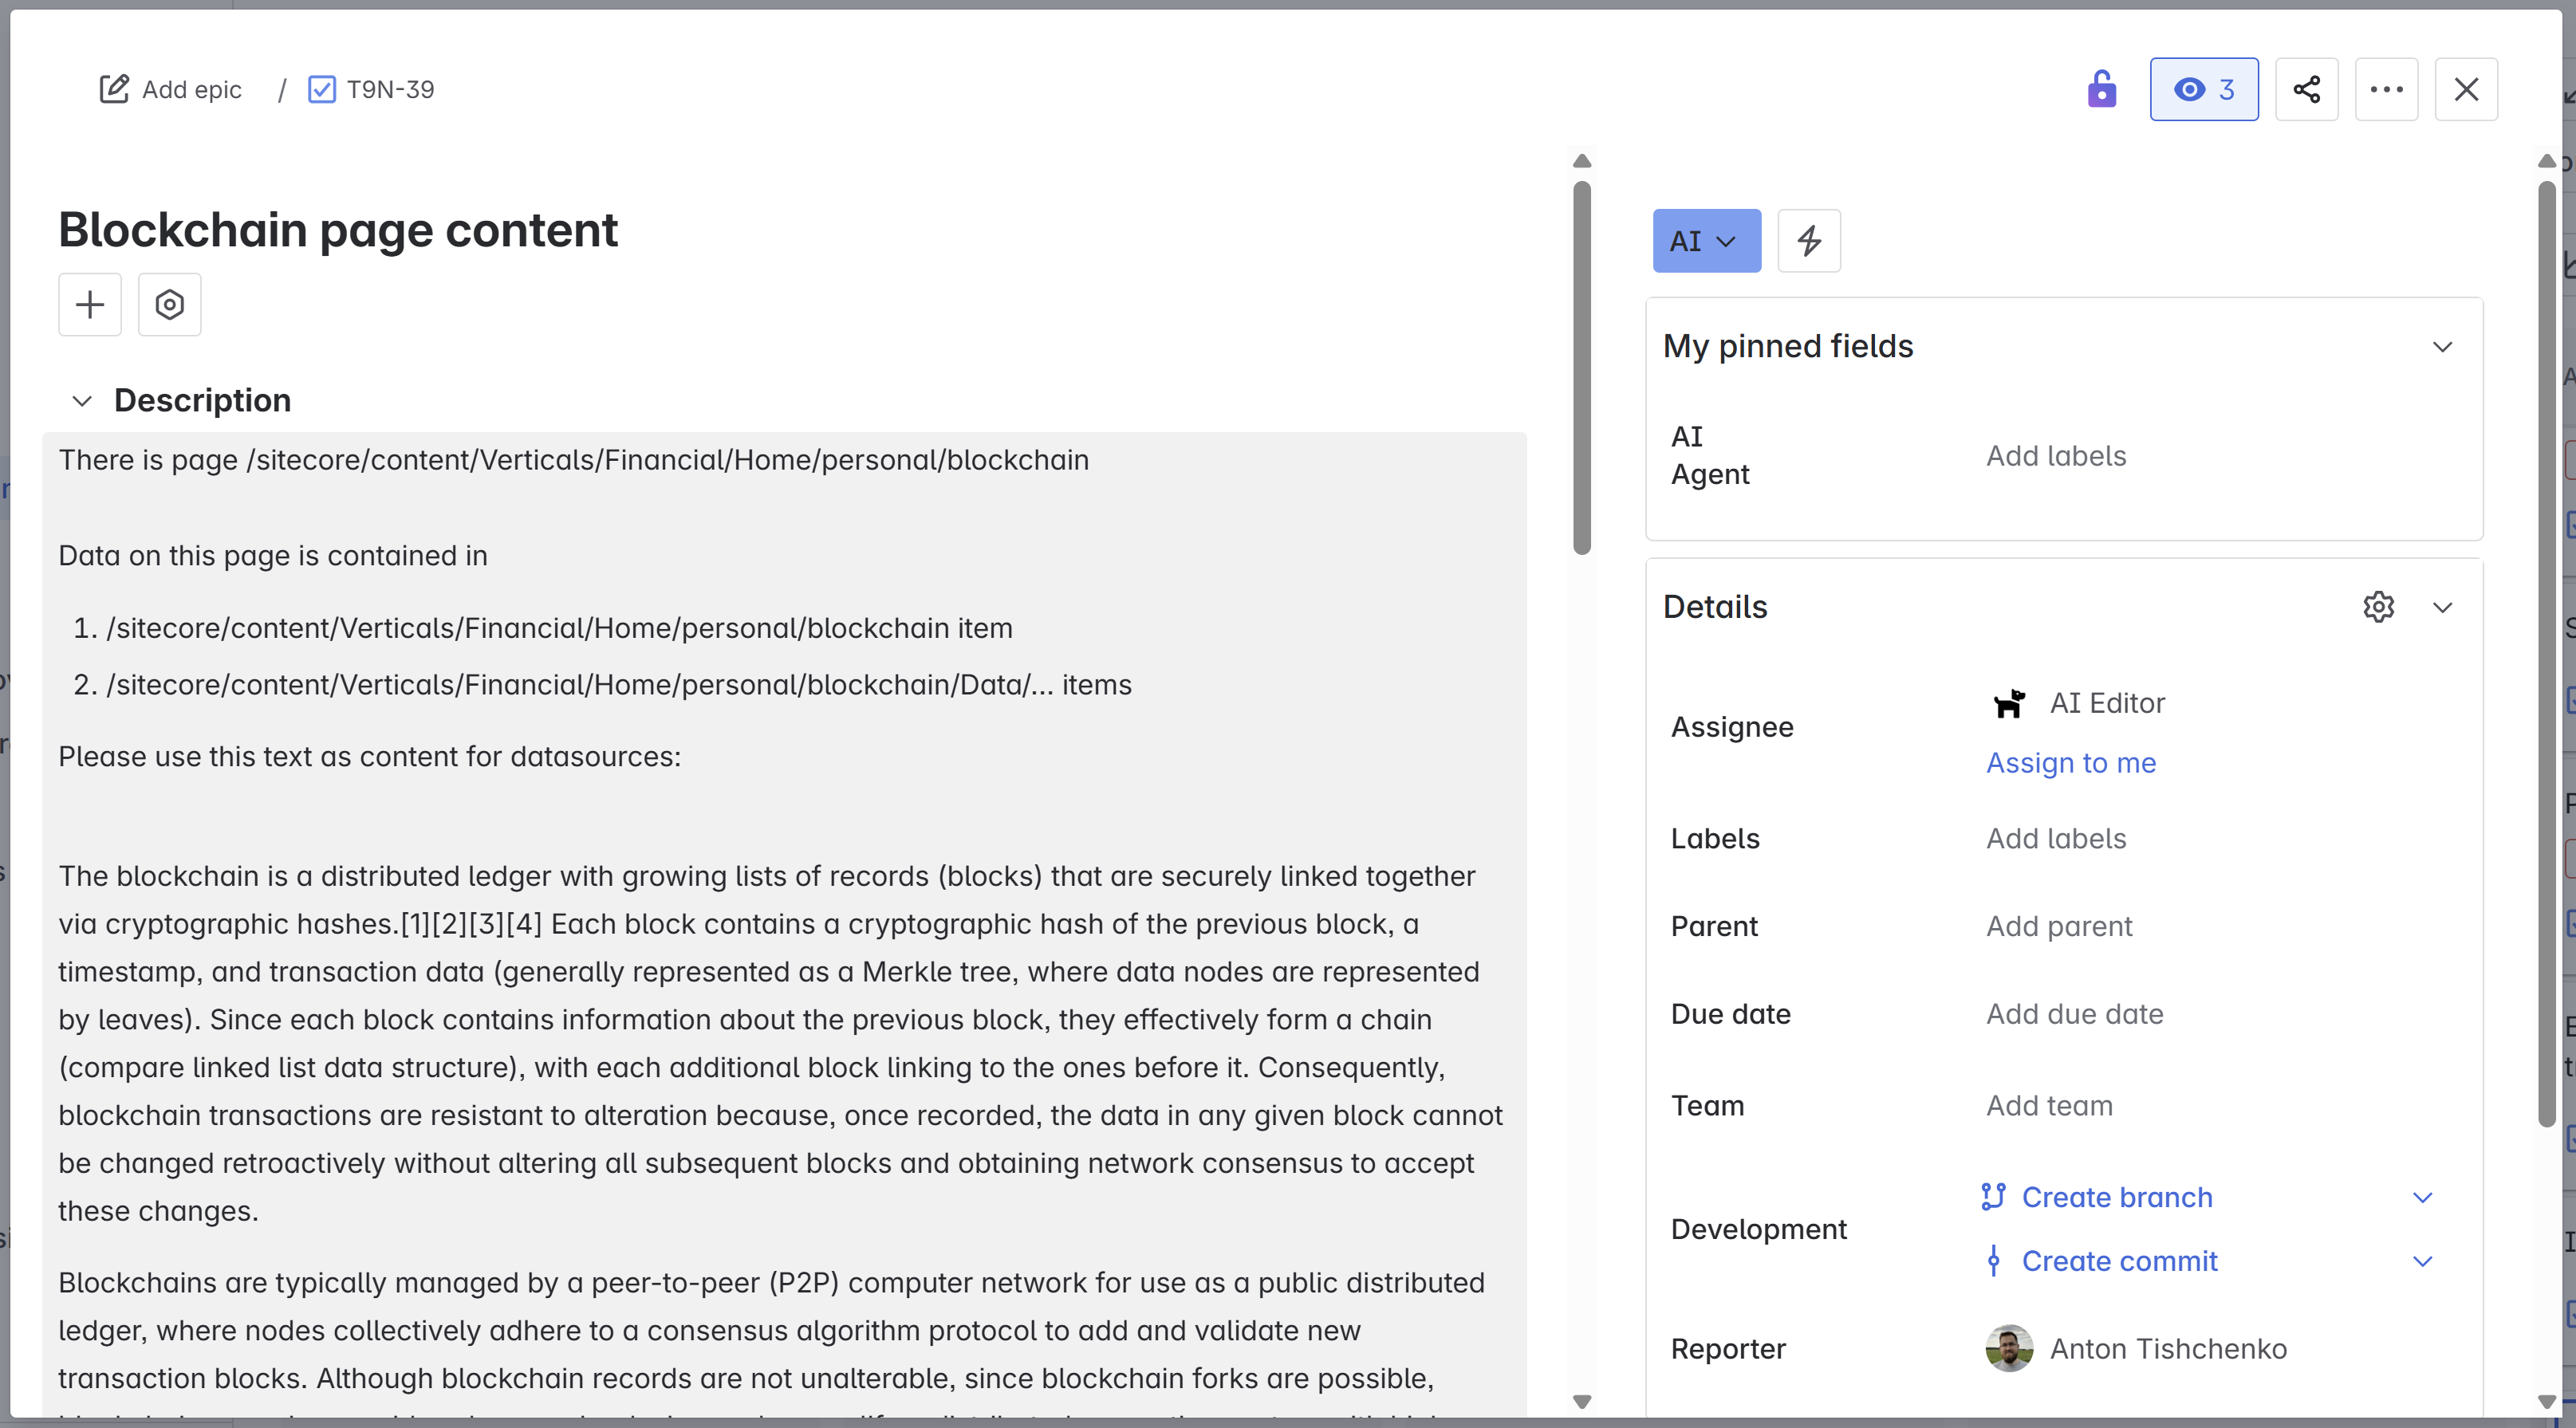The width and height of the screenshot is (2576, 1428).
Task: Click Assign to me
Action: pos(2071,762)
